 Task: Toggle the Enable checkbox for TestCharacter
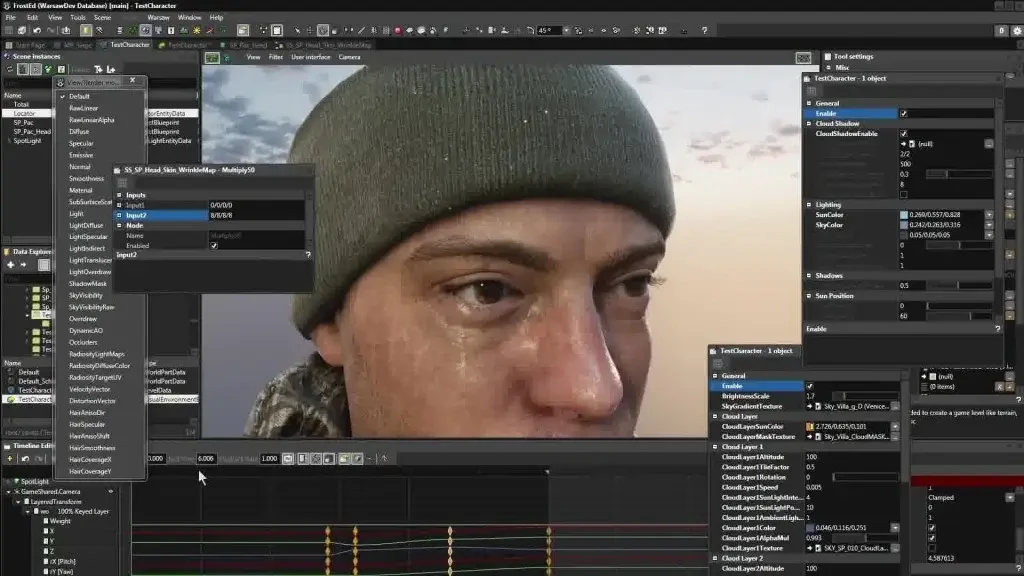[x=903, y=112]
